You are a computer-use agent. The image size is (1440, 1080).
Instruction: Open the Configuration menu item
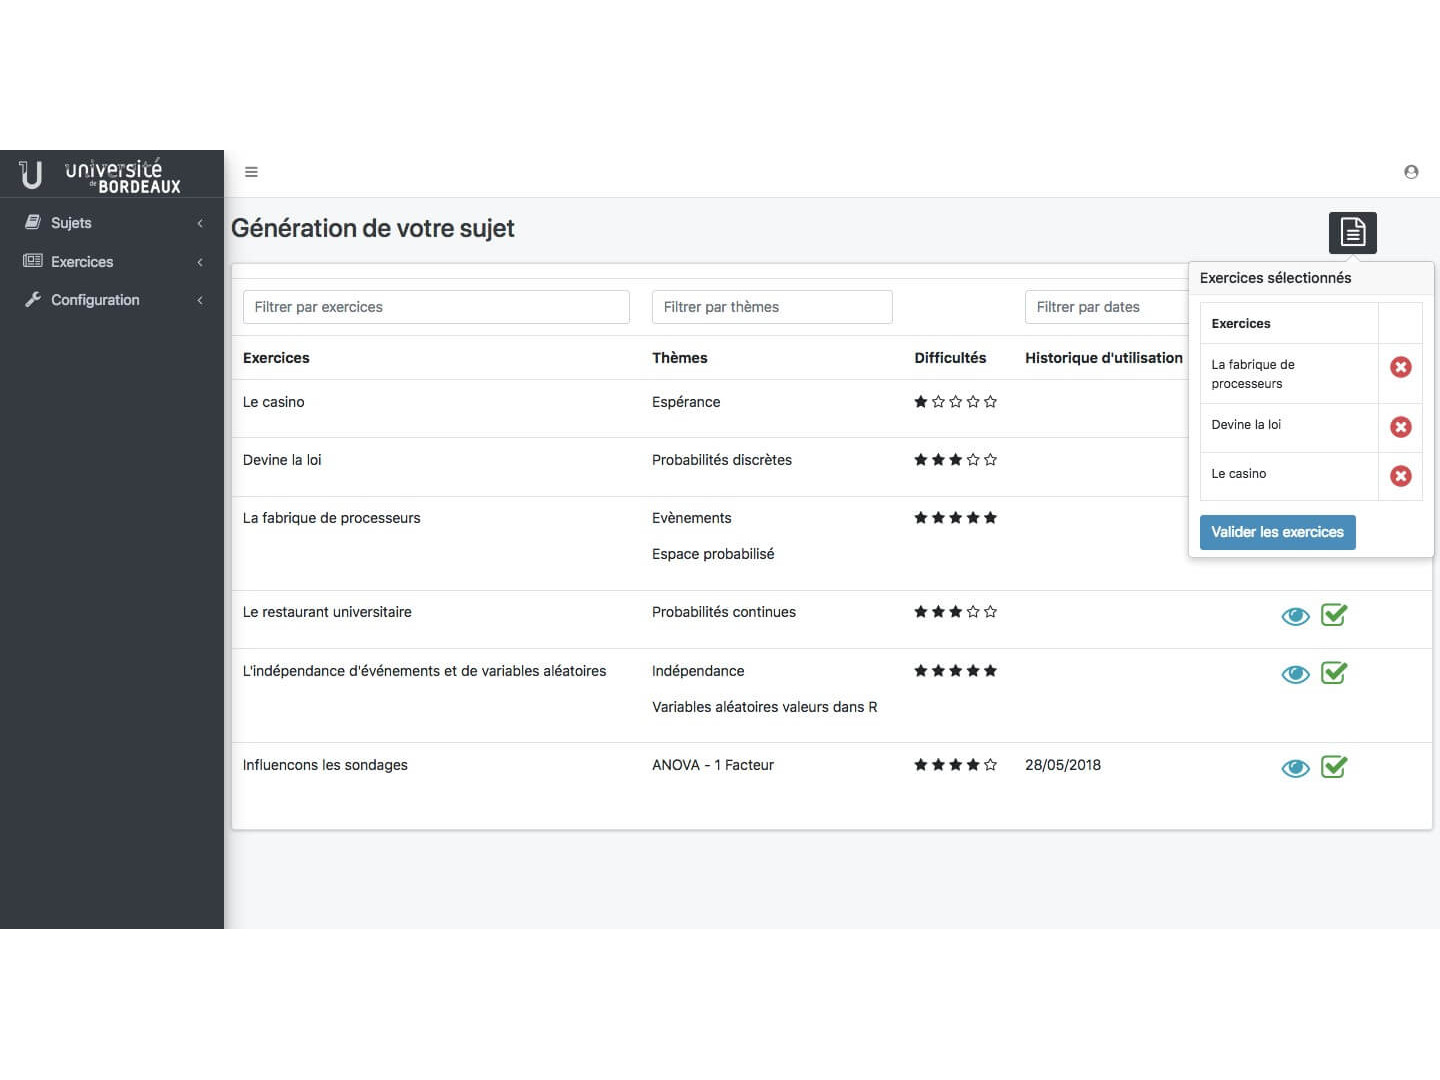(95, 300)
